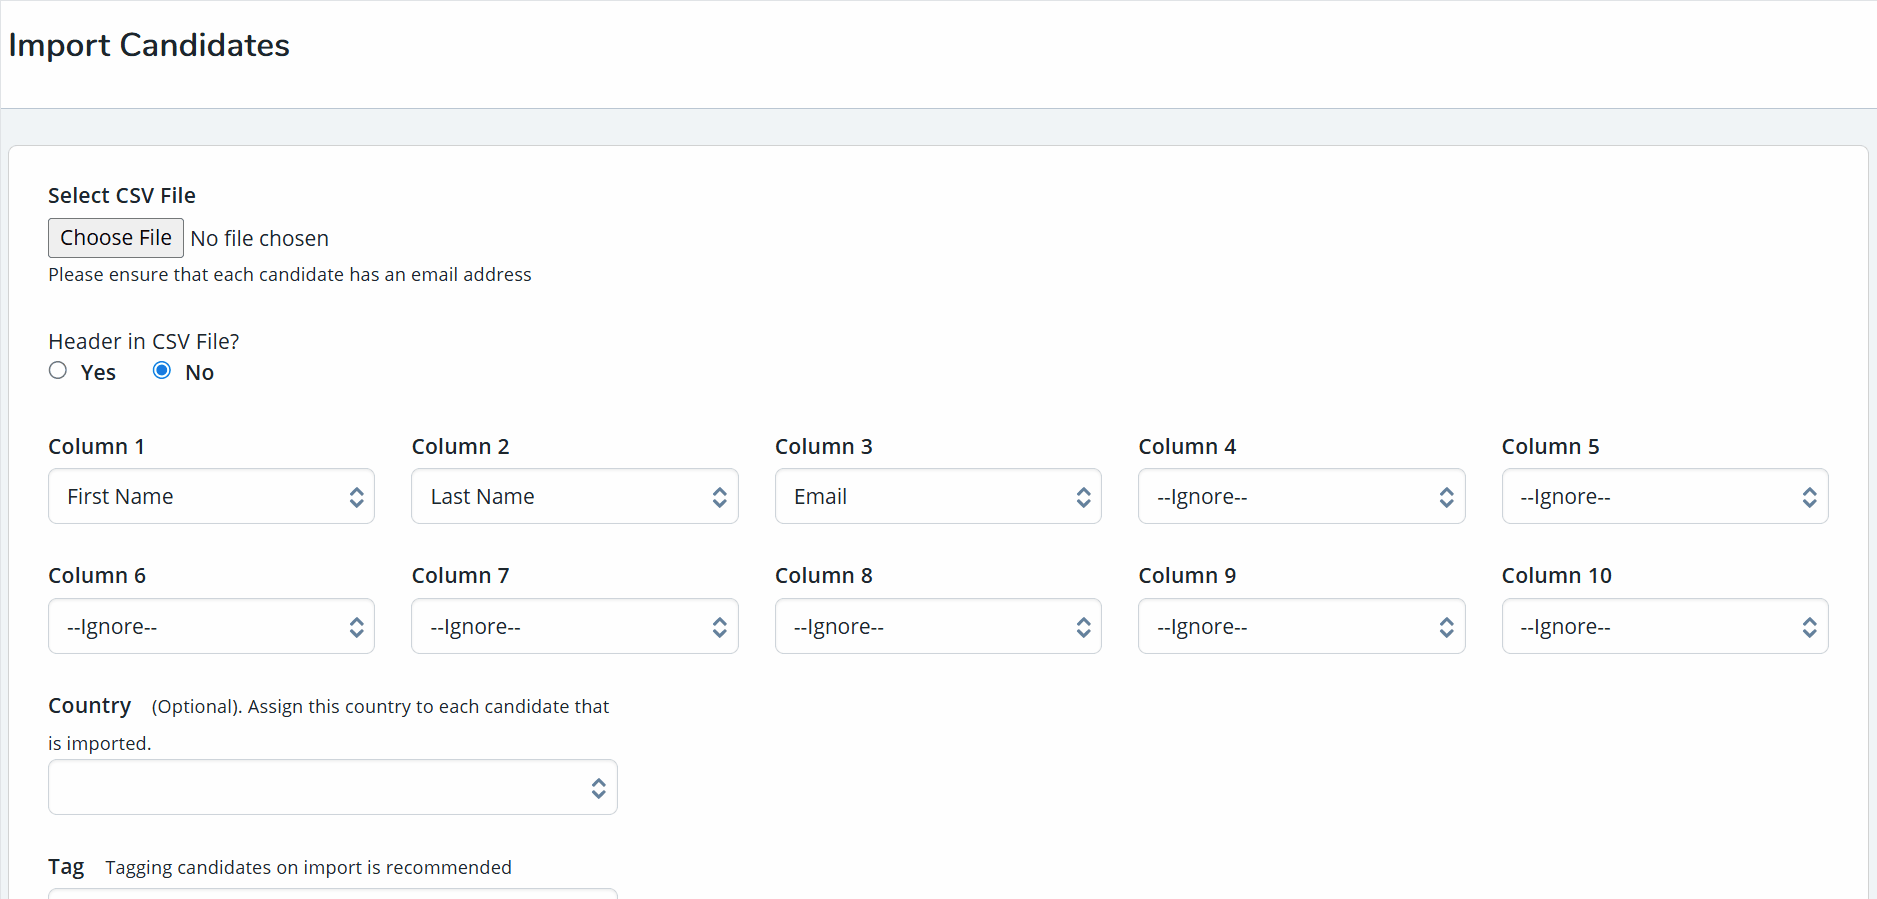Open the Column 3 Email dropdown
This screenshot has height=899, width=1877.
pyautogui.click(x=937, y=497)
